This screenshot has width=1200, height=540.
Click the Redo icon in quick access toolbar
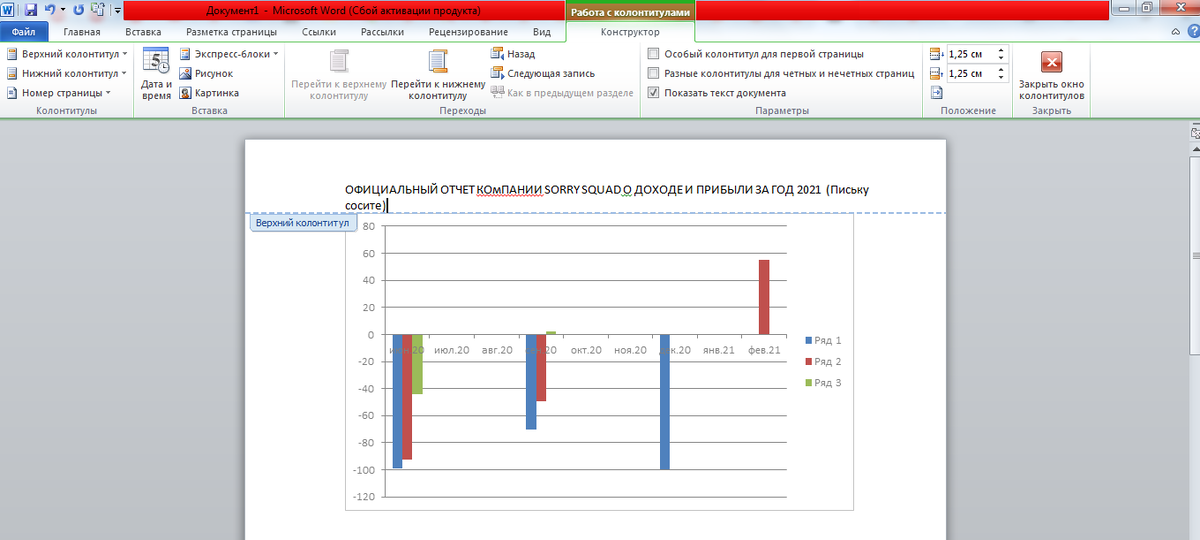(79, 10)
